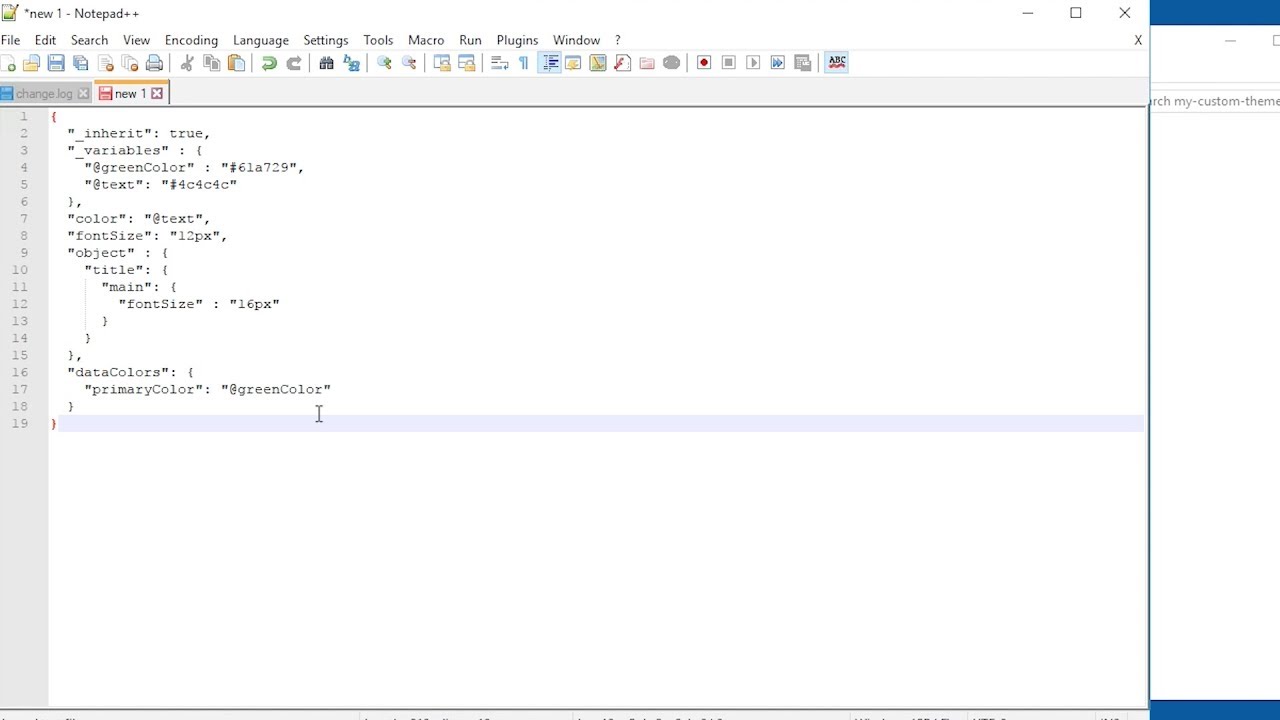The height and width of the screenshot is (720, 1280).
Task: Run macro multiple times icon
Action: (x=778, y=63)
